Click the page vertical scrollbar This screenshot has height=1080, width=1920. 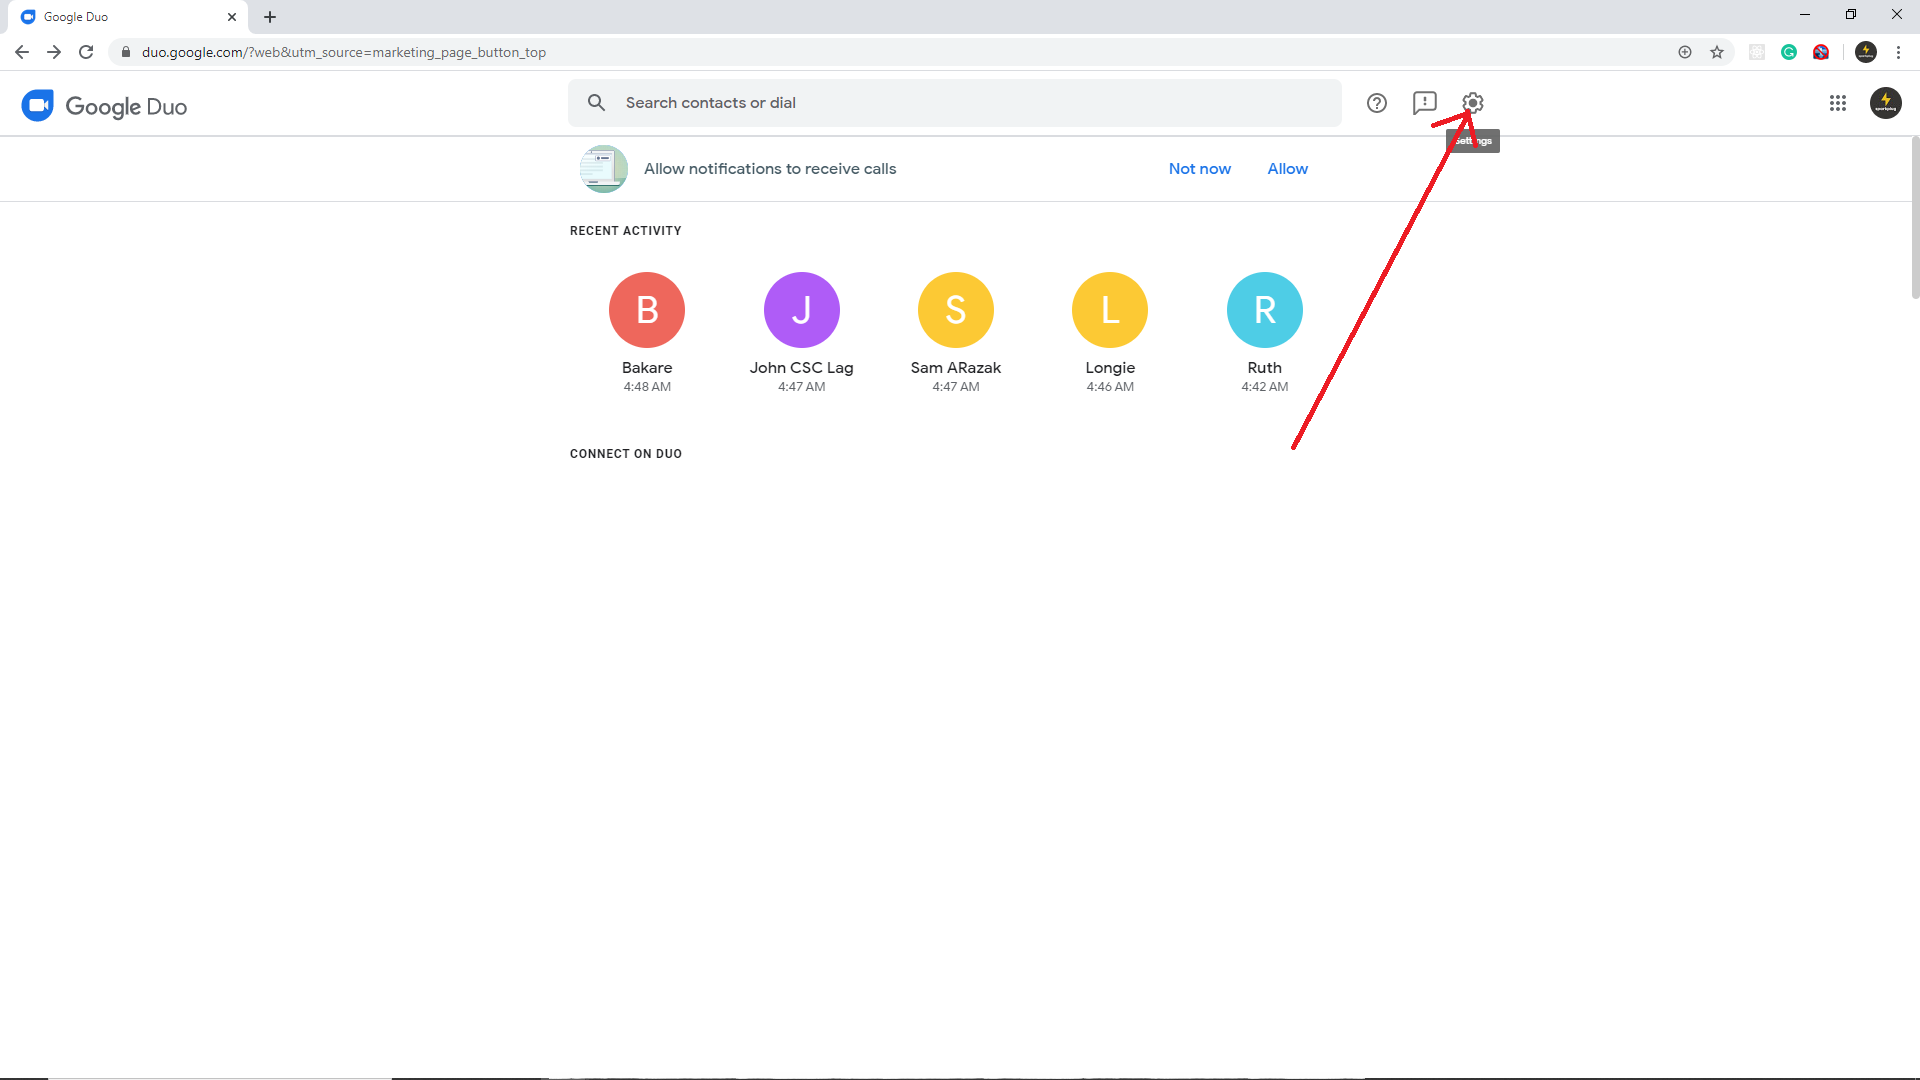[x=1915, y=218]
